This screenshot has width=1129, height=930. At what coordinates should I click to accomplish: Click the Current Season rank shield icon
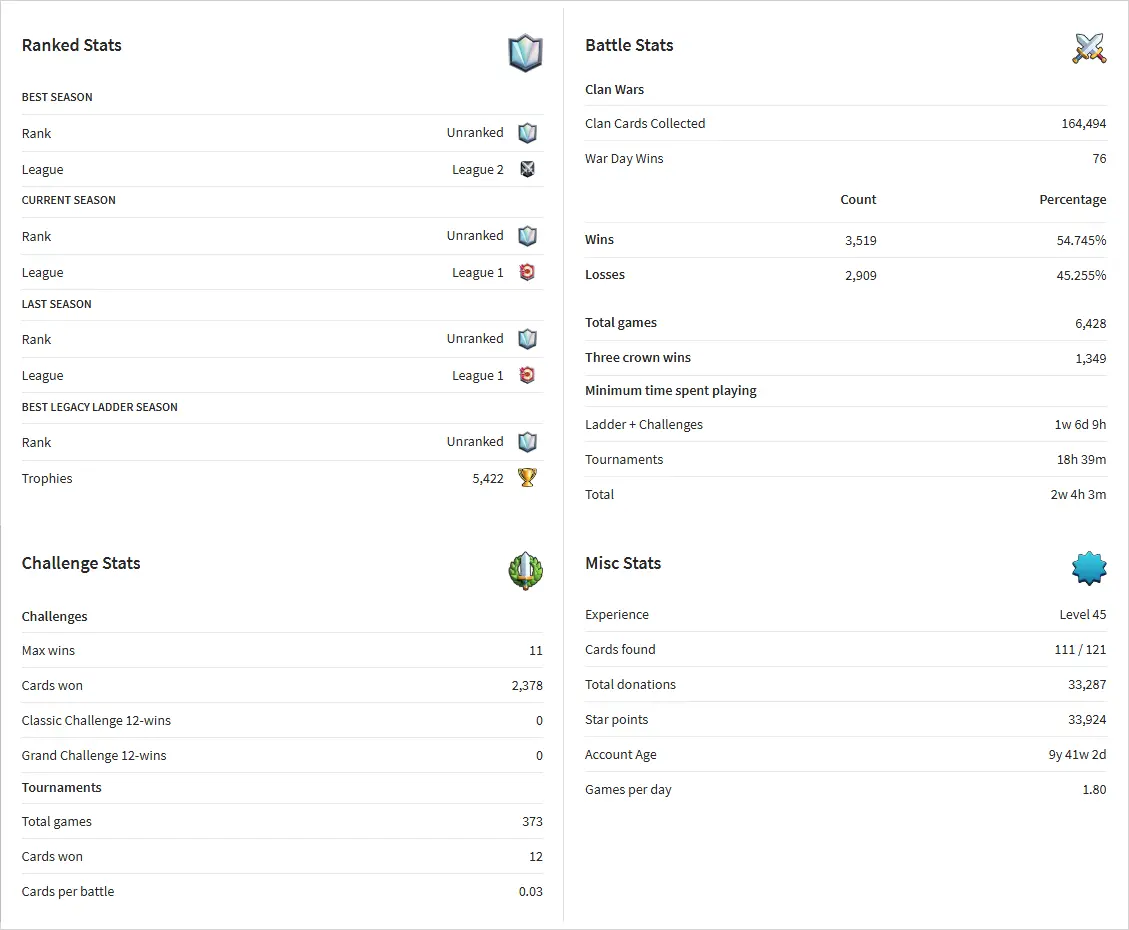[528, 236]
